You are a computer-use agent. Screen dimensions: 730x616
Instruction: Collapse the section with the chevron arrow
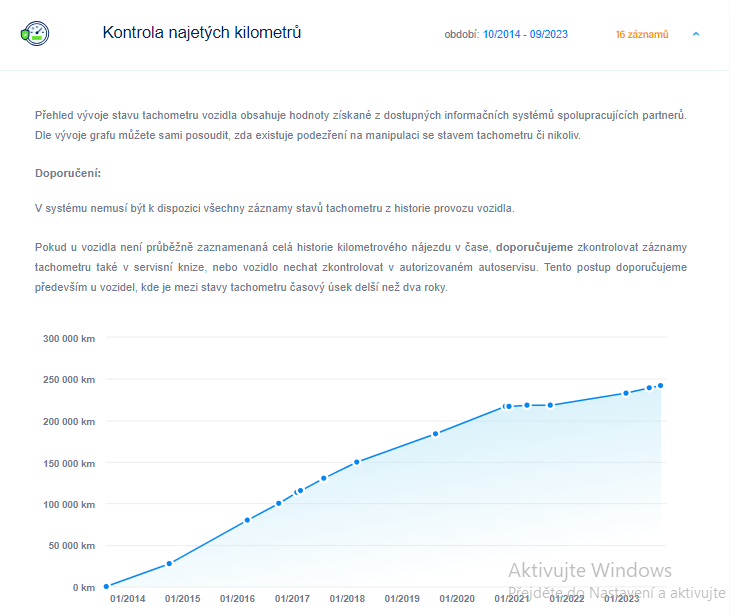[696, 34]
